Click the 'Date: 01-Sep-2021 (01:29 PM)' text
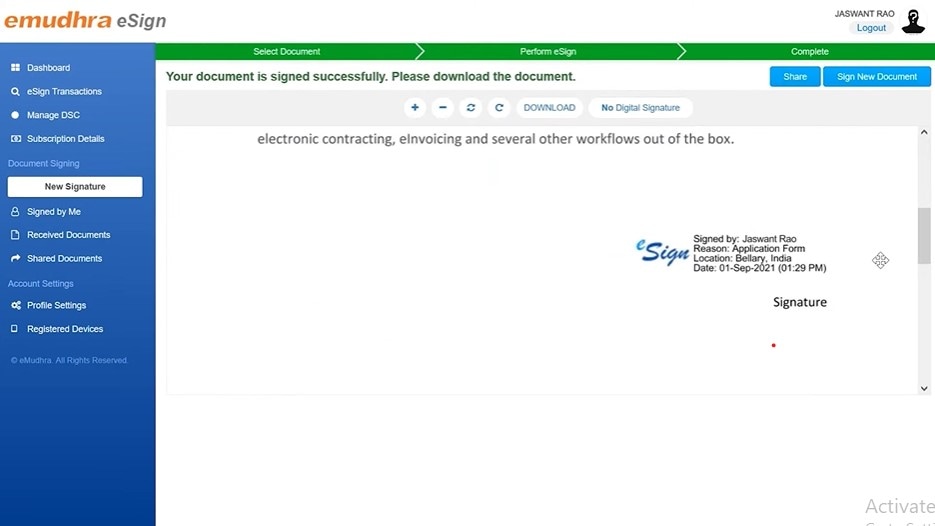Screen dimensions: 935x526 pos(760,268)
